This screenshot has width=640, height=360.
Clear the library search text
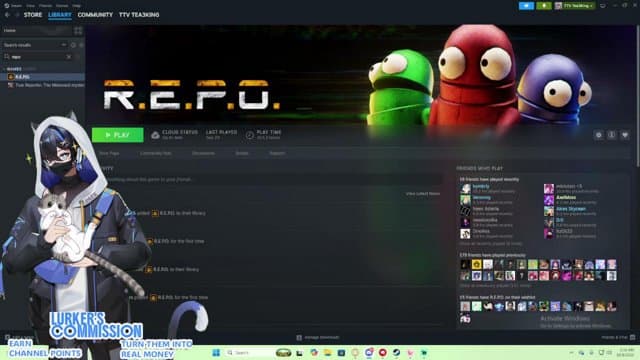pyautogui.click(x=69, y=57)
